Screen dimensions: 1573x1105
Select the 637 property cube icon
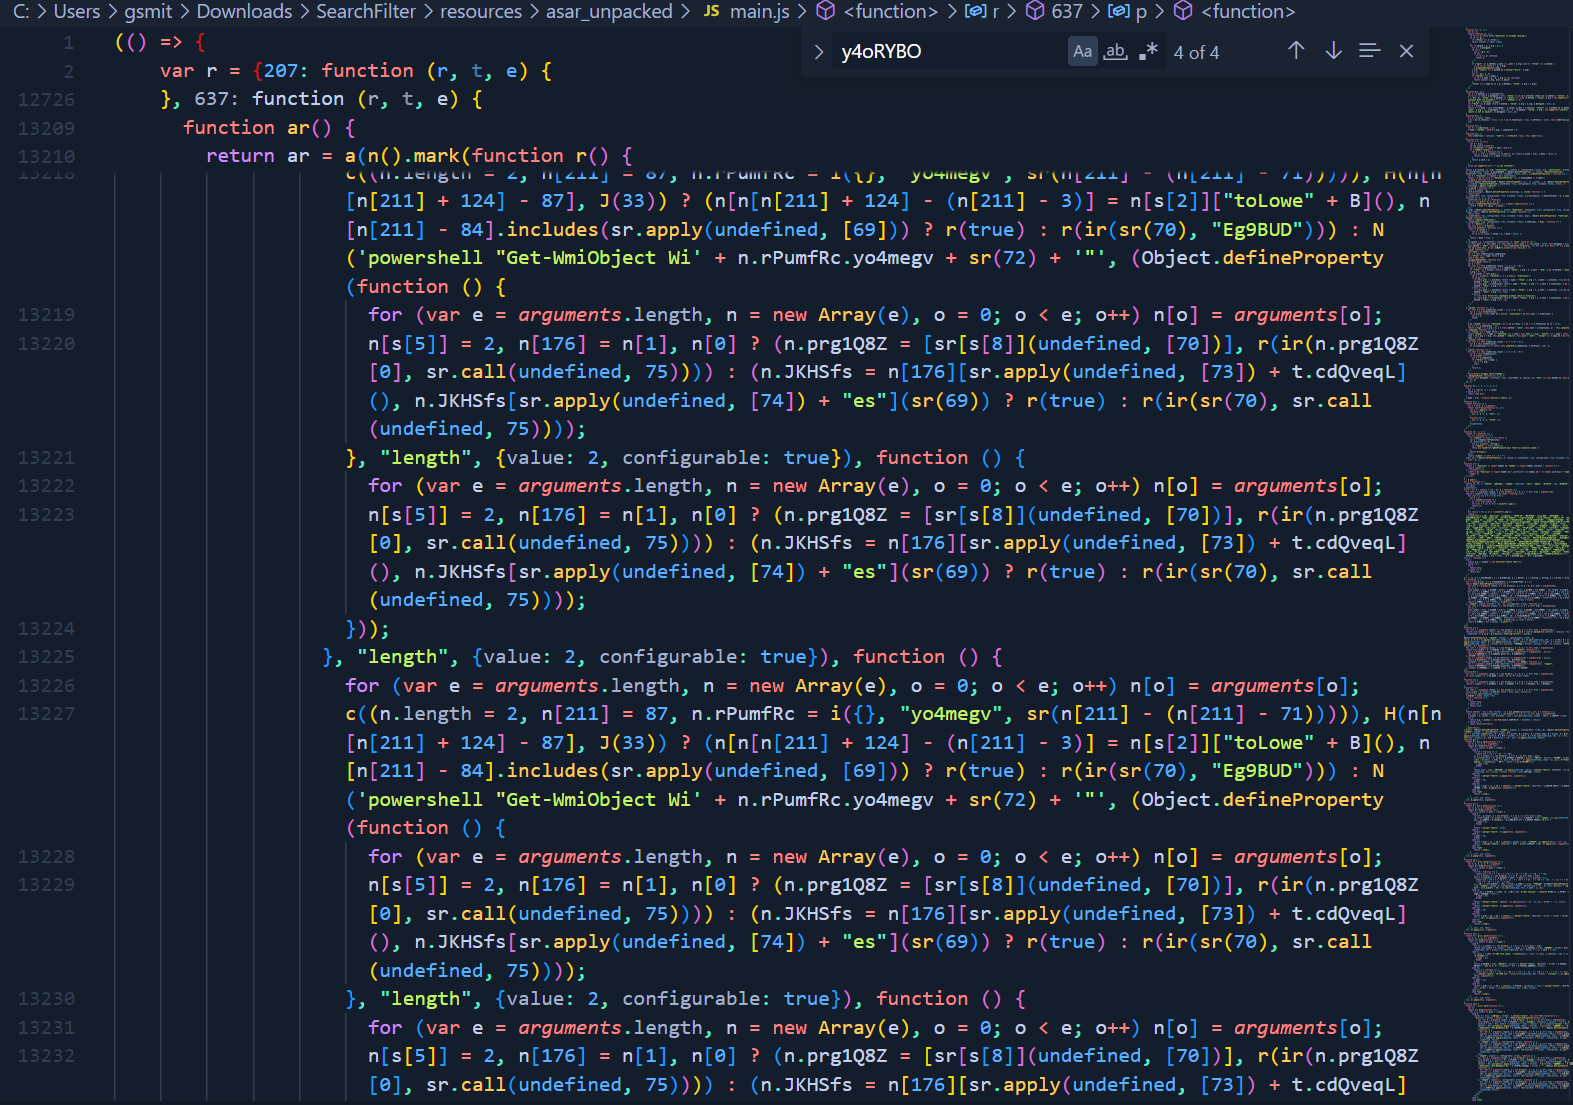(1036, 12)
